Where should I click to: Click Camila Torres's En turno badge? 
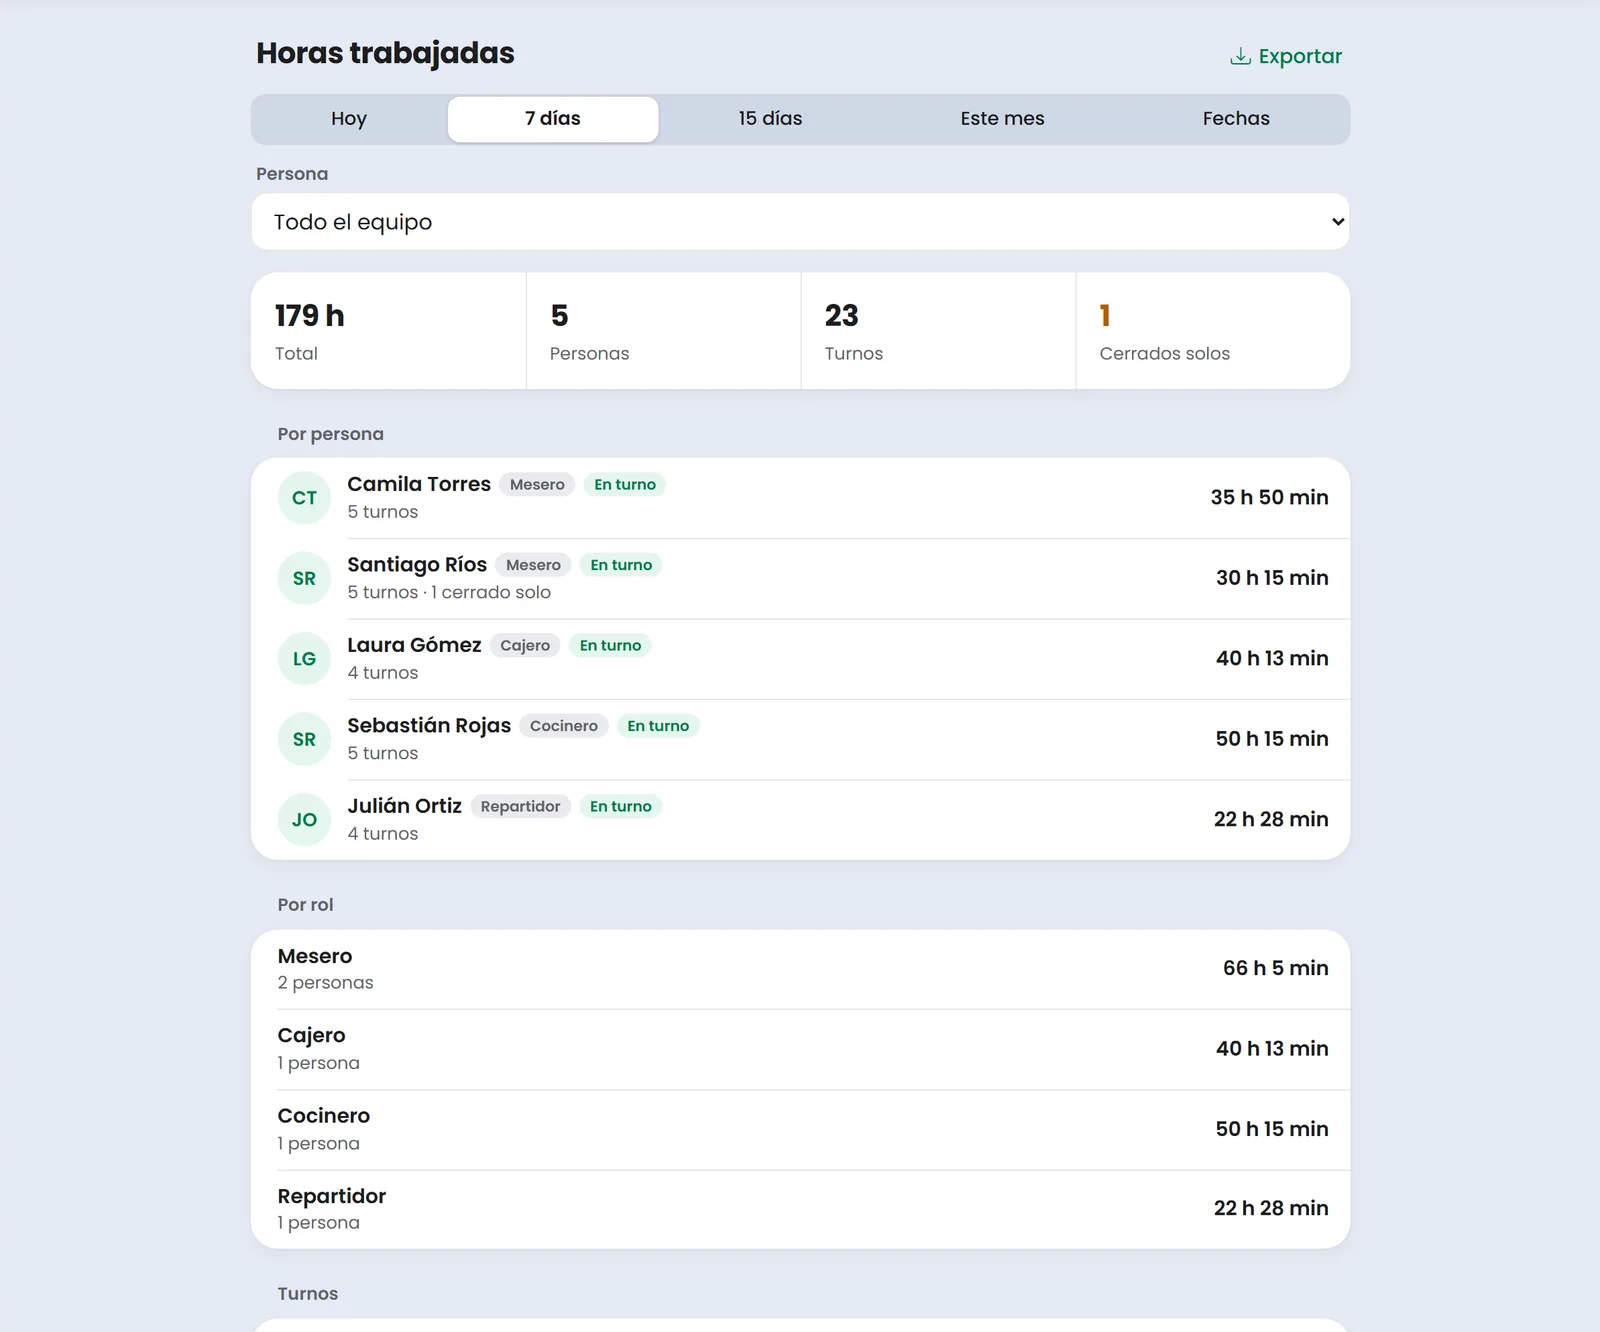click(625, 485)
